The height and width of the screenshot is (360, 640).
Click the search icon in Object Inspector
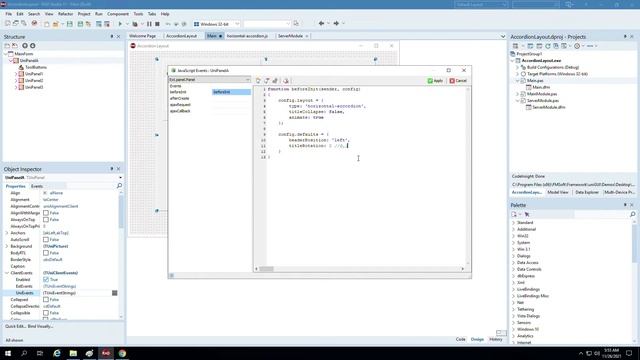tap(119, 186)
